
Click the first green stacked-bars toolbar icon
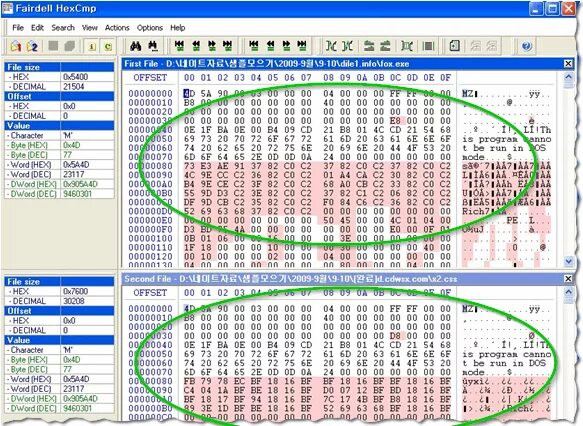coord(369,46)
